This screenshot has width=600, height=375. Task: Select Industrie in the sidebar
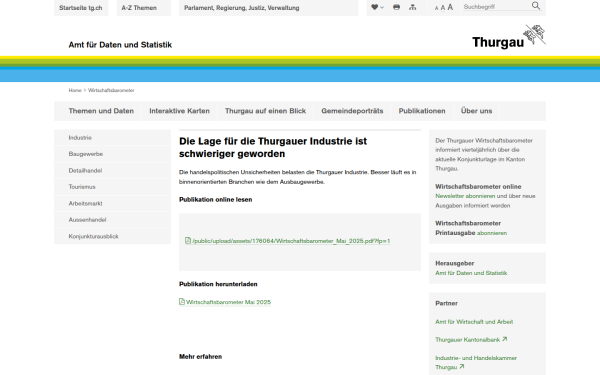pos(112,137)
